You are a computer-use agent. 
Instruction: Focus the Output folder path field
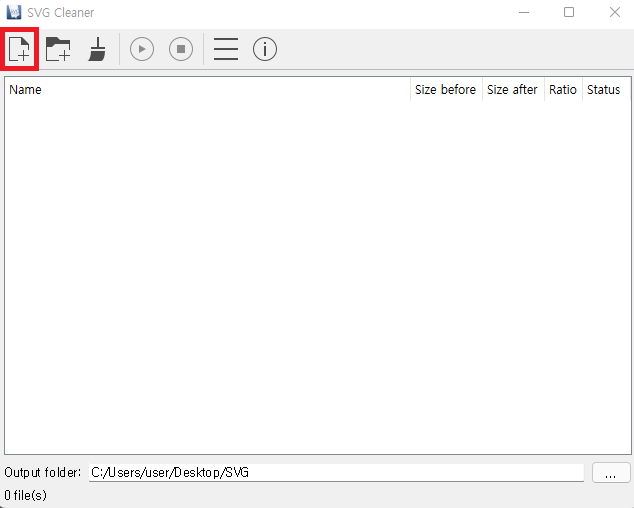coord(336,472)
